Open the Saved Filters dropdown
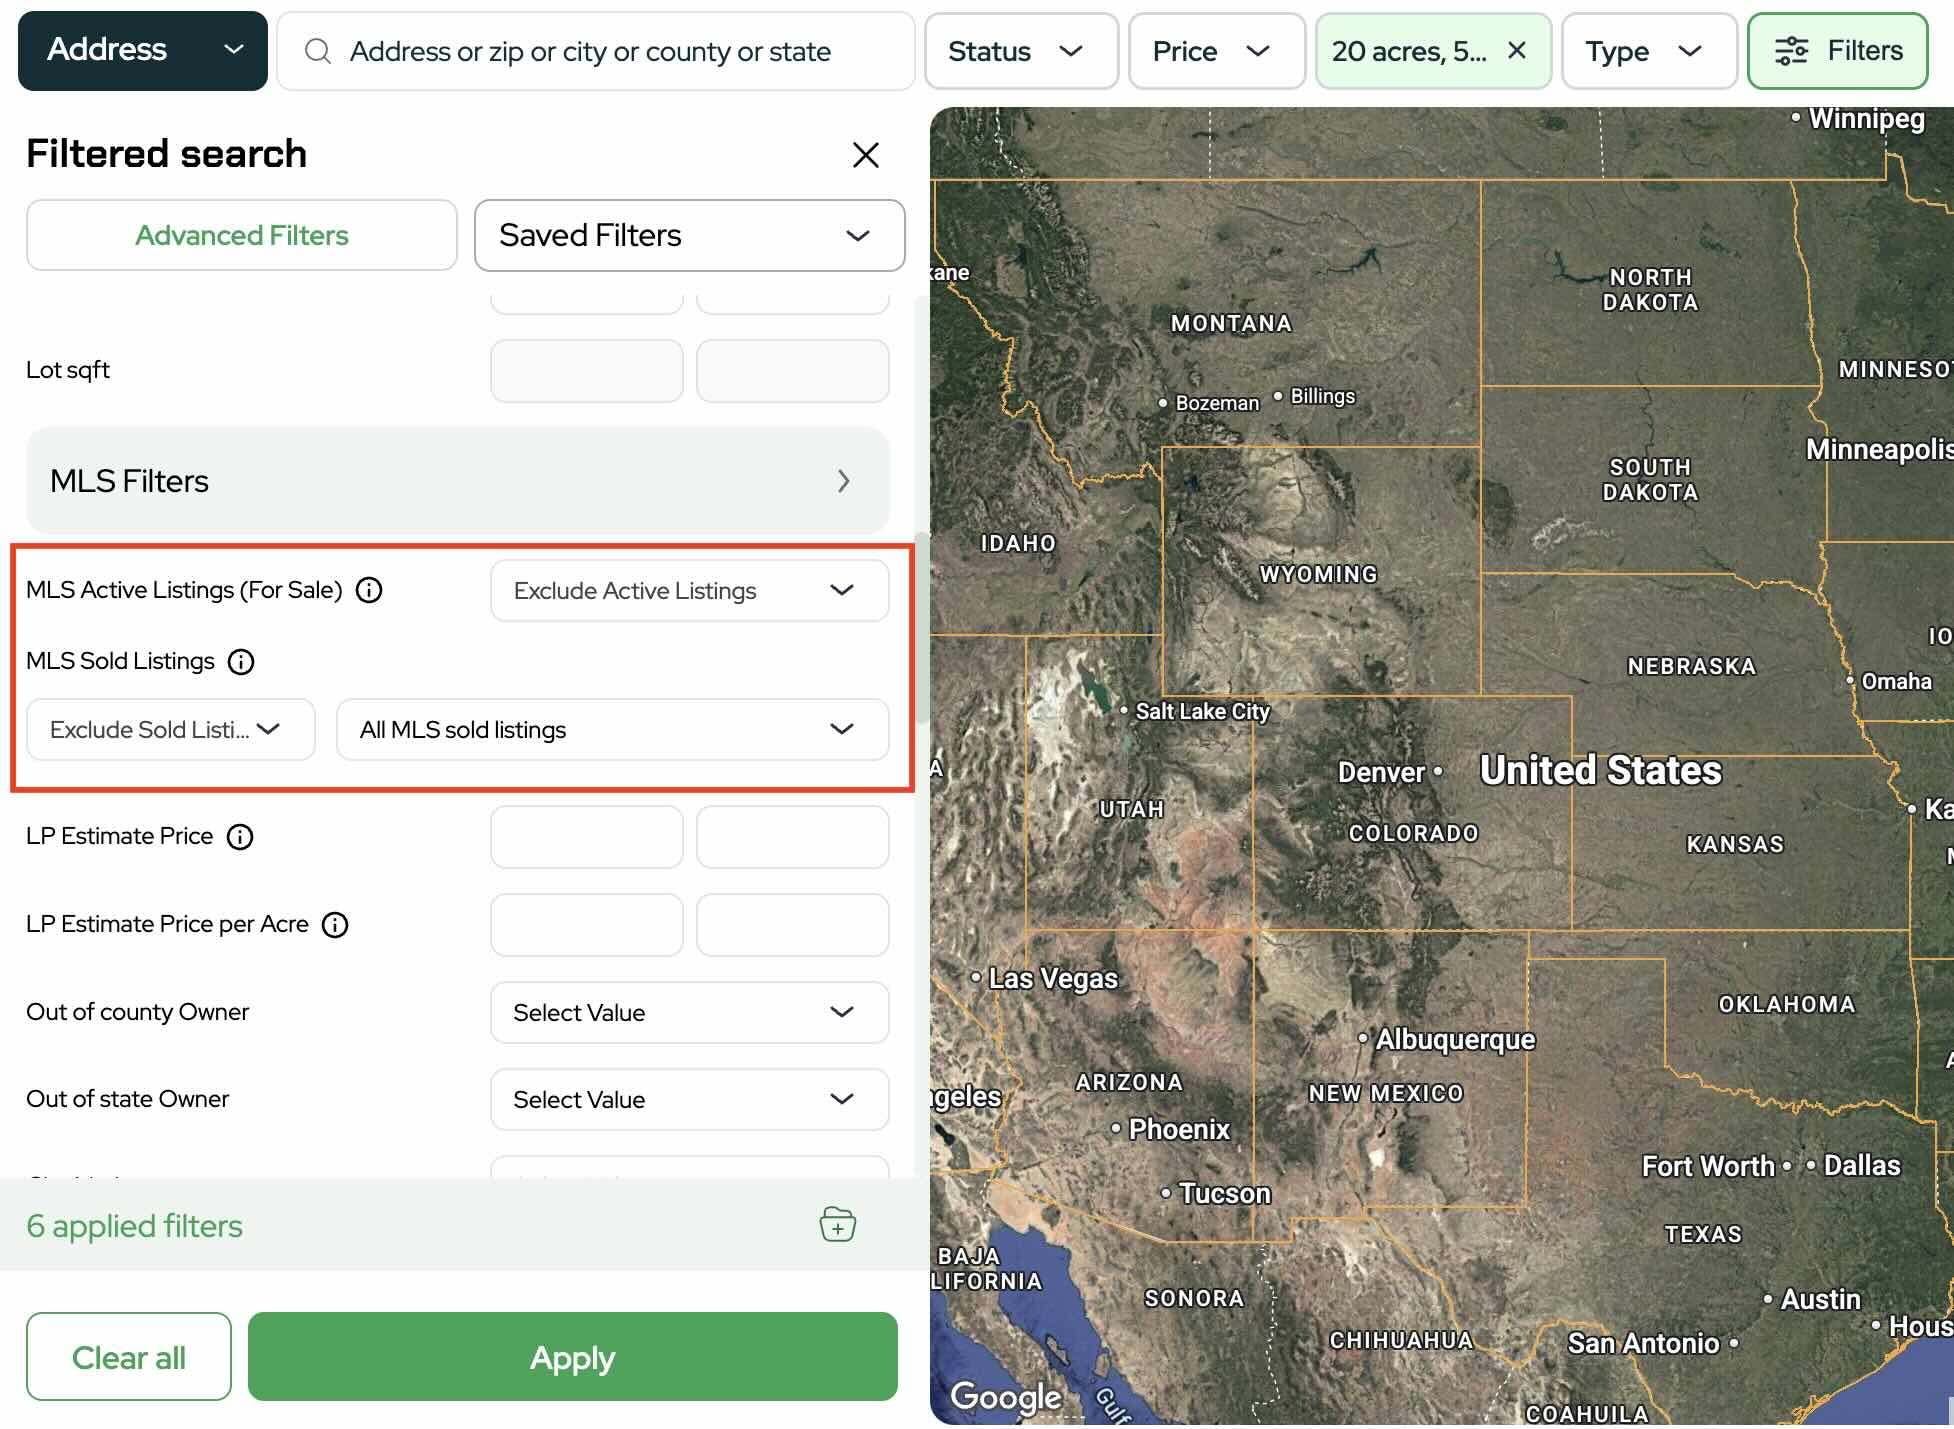Image resolution: width=1954 pixels, height=1429 pixels. pyautogui.click(x=689, y=235)
